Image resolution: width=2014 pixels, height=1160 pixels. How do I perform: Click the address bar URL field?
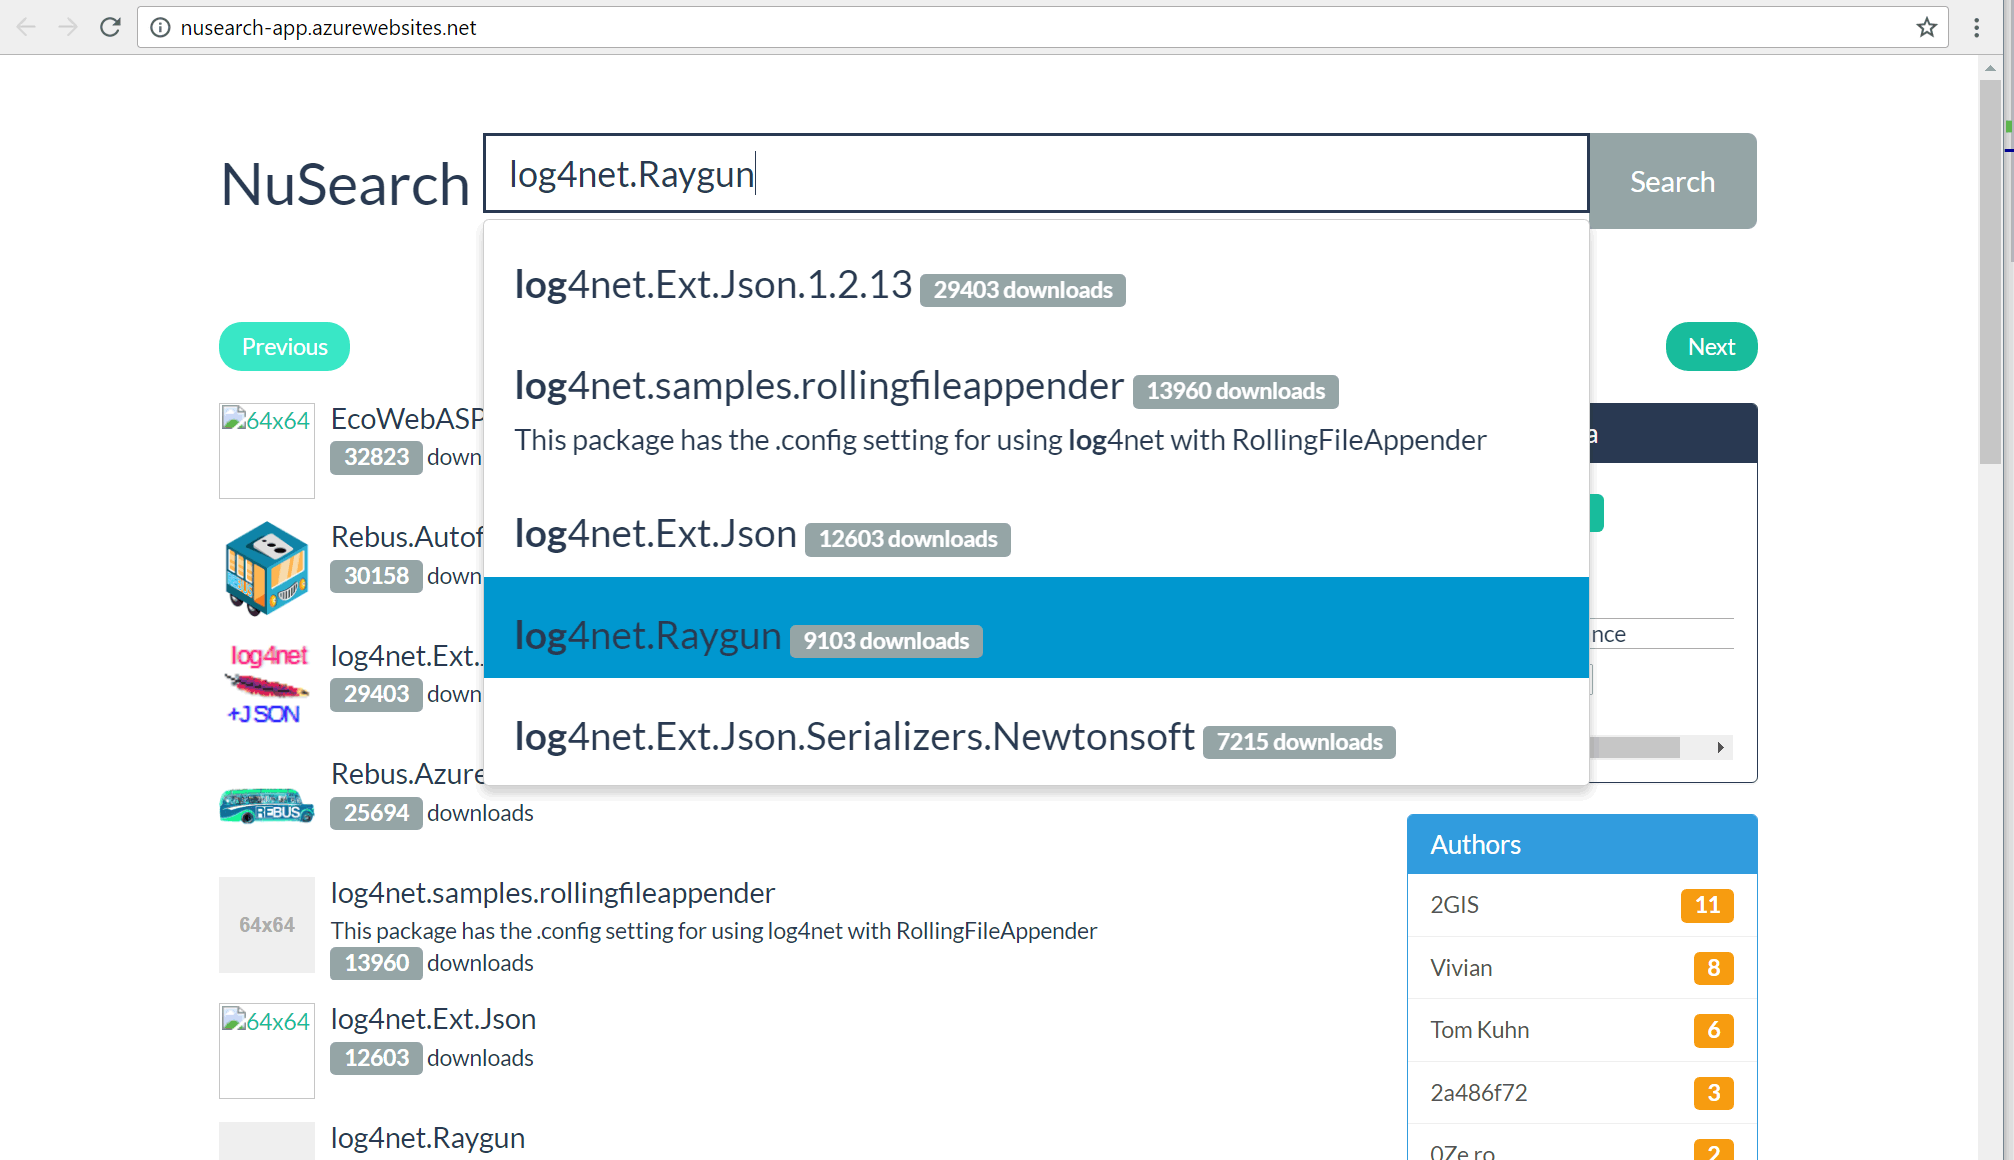pyautogui.click(x=1040, y=27)
